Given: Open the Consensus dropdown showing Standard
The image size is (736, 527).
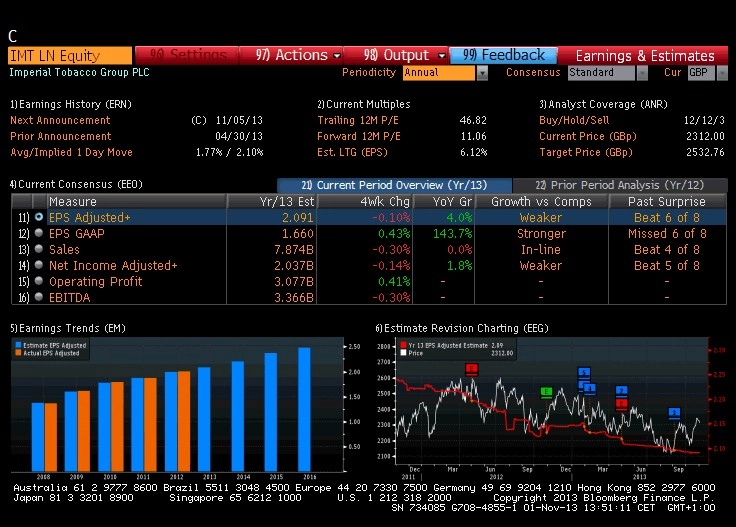Looking at the screenshot, I should tap(607, 73).
